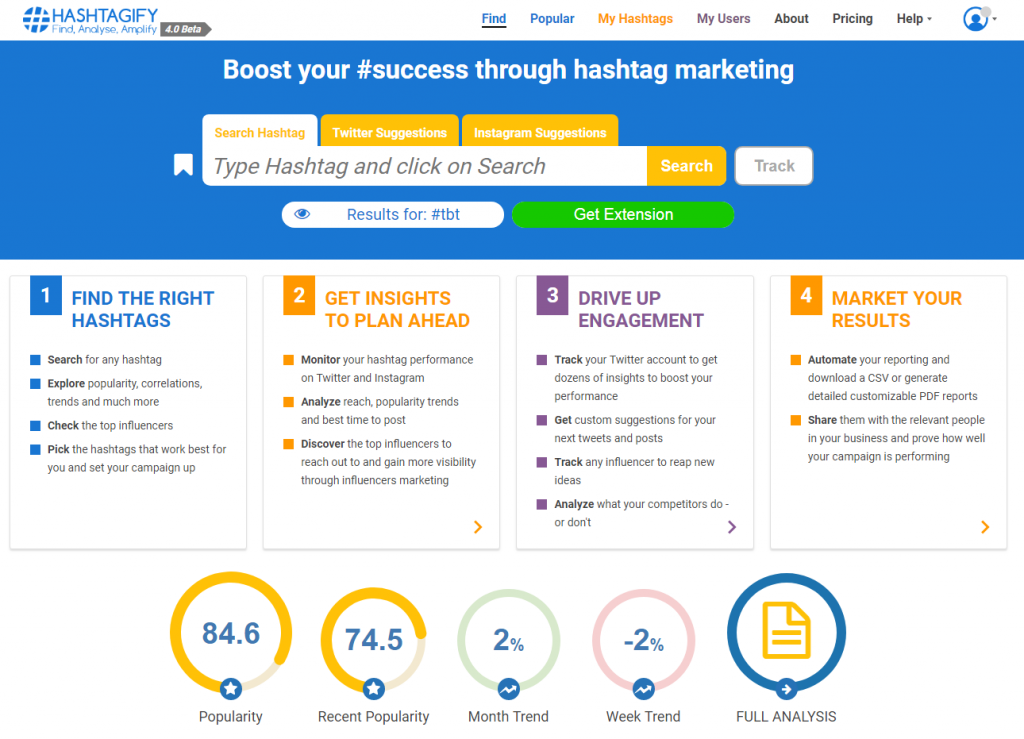Screen dimensions: 1024x739
Task: Click the Hashtagify logo
Action: pyautogui.click(x=117, y=21)
